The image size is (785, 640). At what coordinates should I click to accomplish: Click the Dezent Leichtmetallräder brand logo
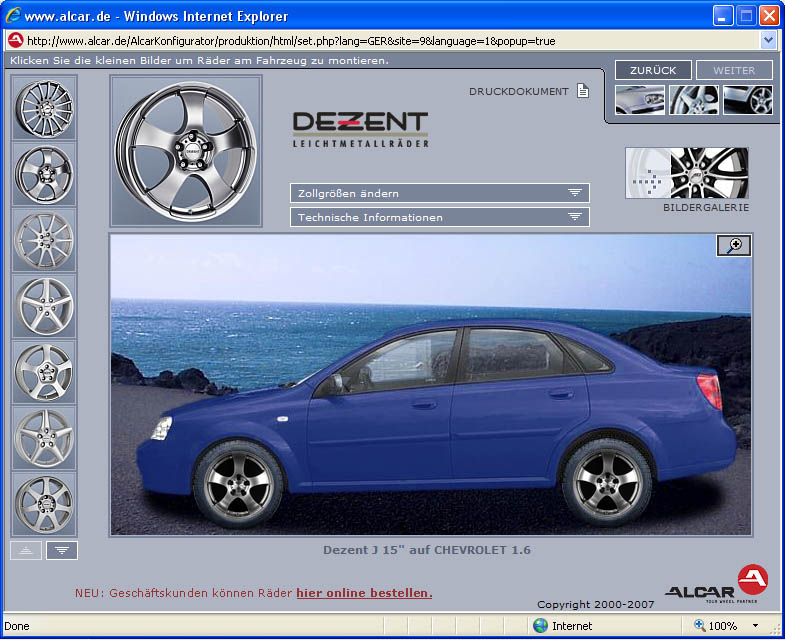(360, 128)
